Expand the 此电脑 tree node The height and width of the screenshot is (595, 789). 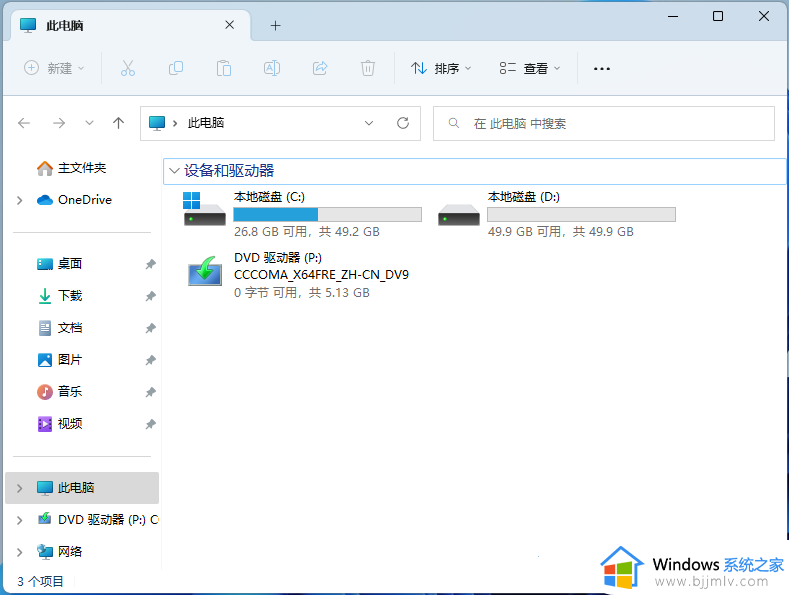coord(20,488)
